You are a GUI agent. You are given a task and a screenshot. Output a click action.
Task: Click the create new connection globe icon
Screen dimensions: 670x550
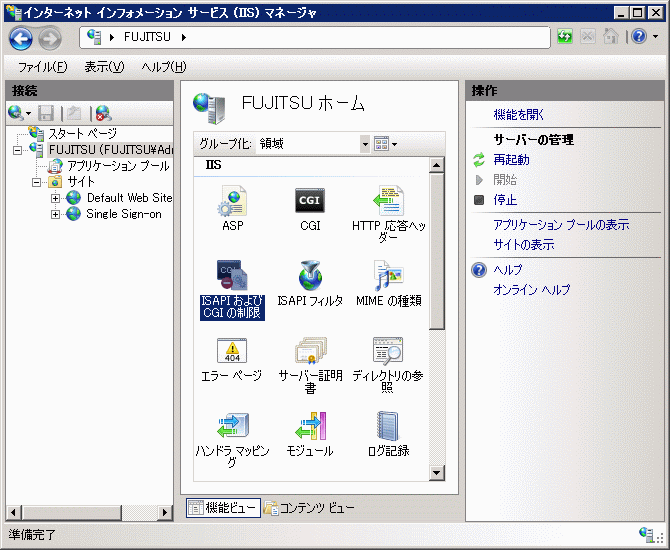coord(16,113)
